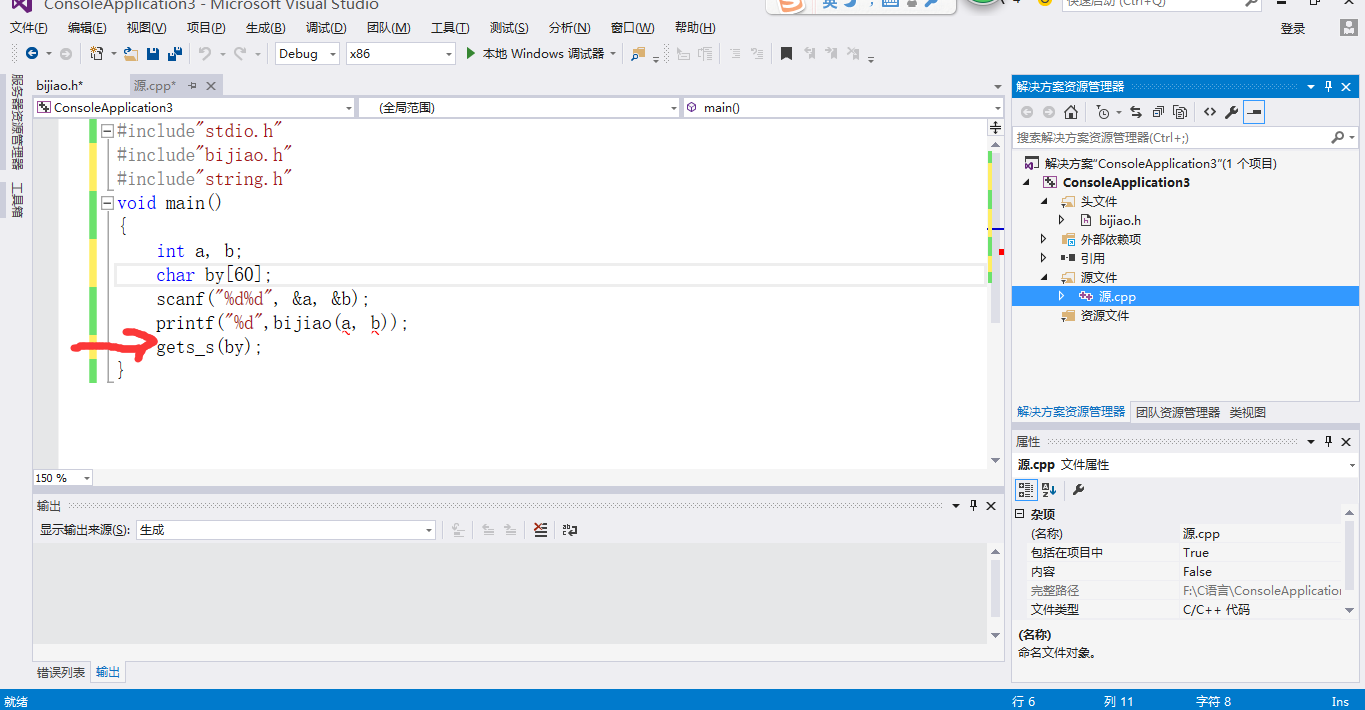Open the 工具箱 side tab
The height and width of the screenshot is (710, 1365).
[x=17, y=199]
